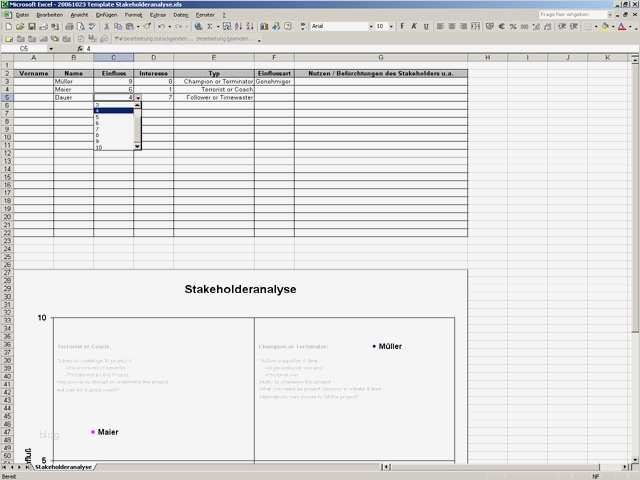Click the AutoSum sigma icon
Viewport: 640px width, 480px height.
tap(210, 27)
